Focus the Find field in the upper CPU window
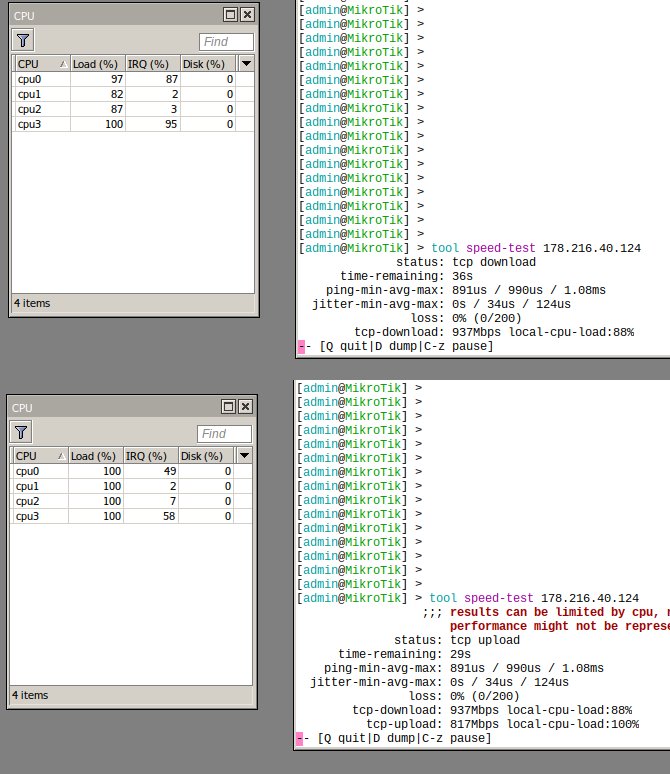This screenshot has width=670, height=774. click(x=227, y=42)
